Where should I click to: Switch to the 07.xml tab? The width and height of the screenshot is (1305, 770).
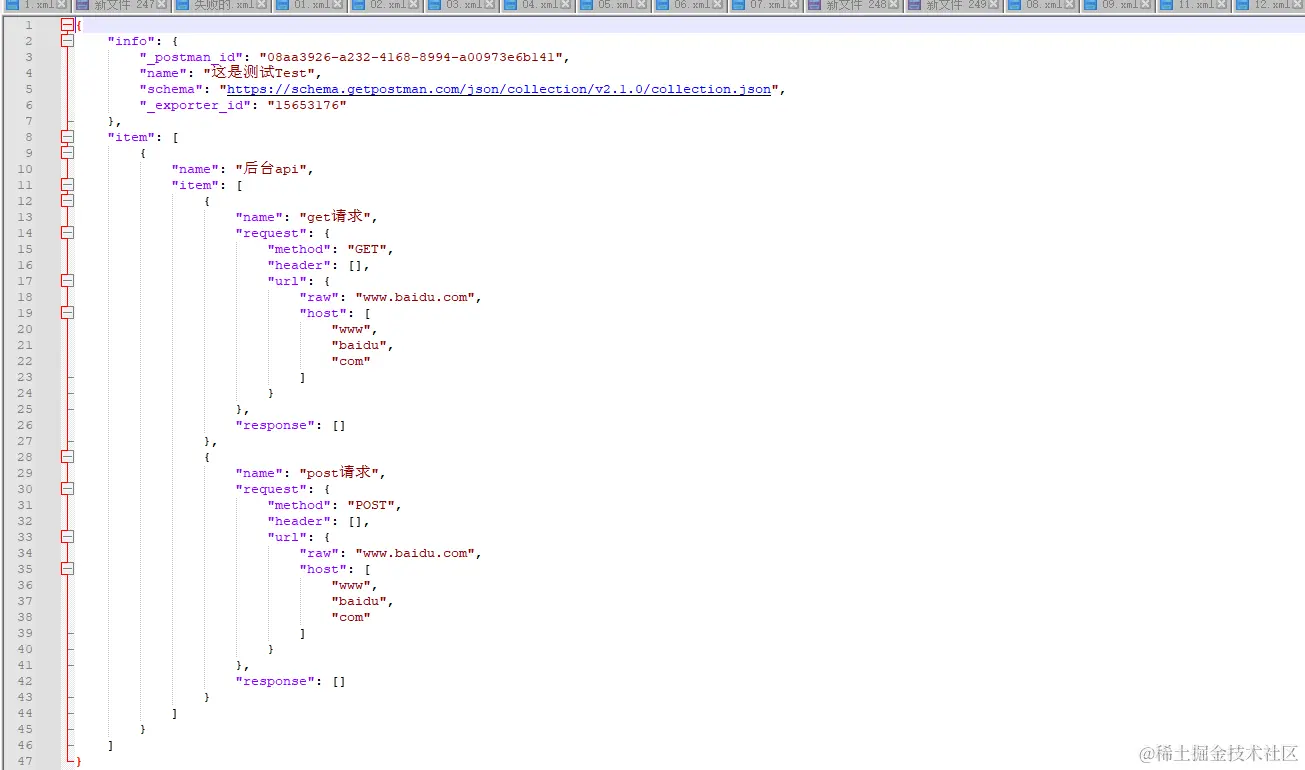pyautogui.click(x=765, y=5)
